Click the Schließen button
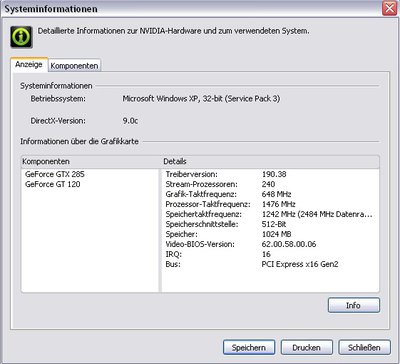Screen dimensions: 400x364 pyautogui.click(x=364, y=348)
